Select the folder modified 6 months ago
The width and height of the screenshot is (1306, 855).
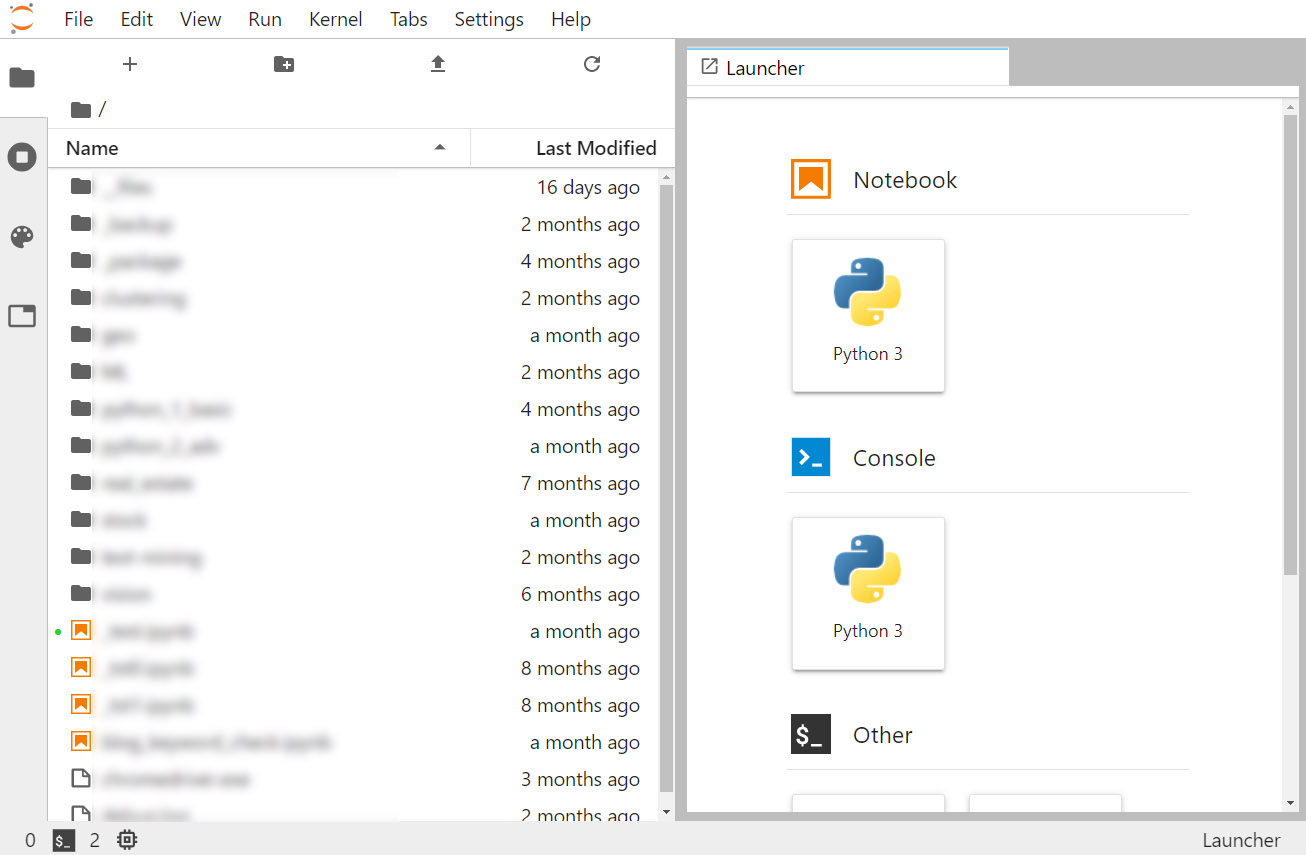[x=355, y=594]
